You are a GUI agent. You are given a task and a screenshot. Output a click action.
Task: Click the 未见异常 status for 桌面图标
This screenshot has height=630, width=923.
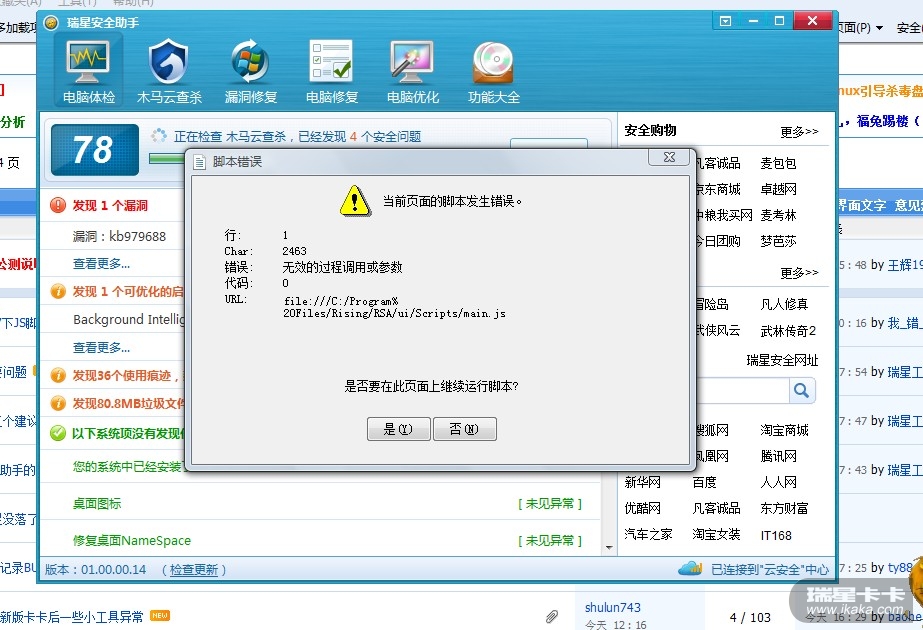pyautogui.click(x=550, y=503)
